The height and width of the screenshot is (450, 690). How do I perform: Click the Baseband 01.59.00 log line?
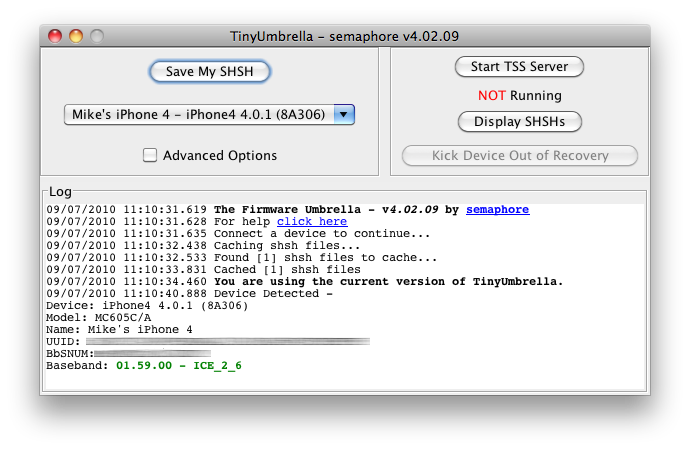[x=144, y=366]
